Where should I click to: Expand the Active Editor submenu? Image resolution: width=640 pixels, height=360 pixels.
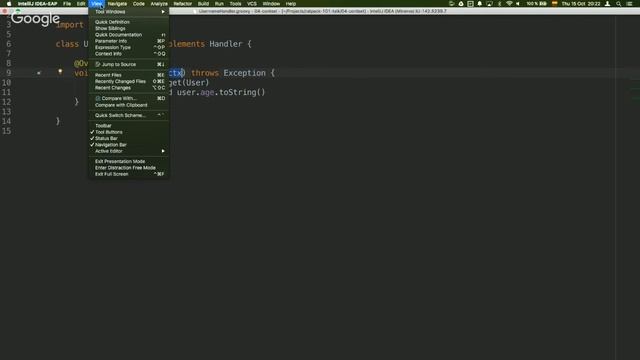[x=129, y=151]
